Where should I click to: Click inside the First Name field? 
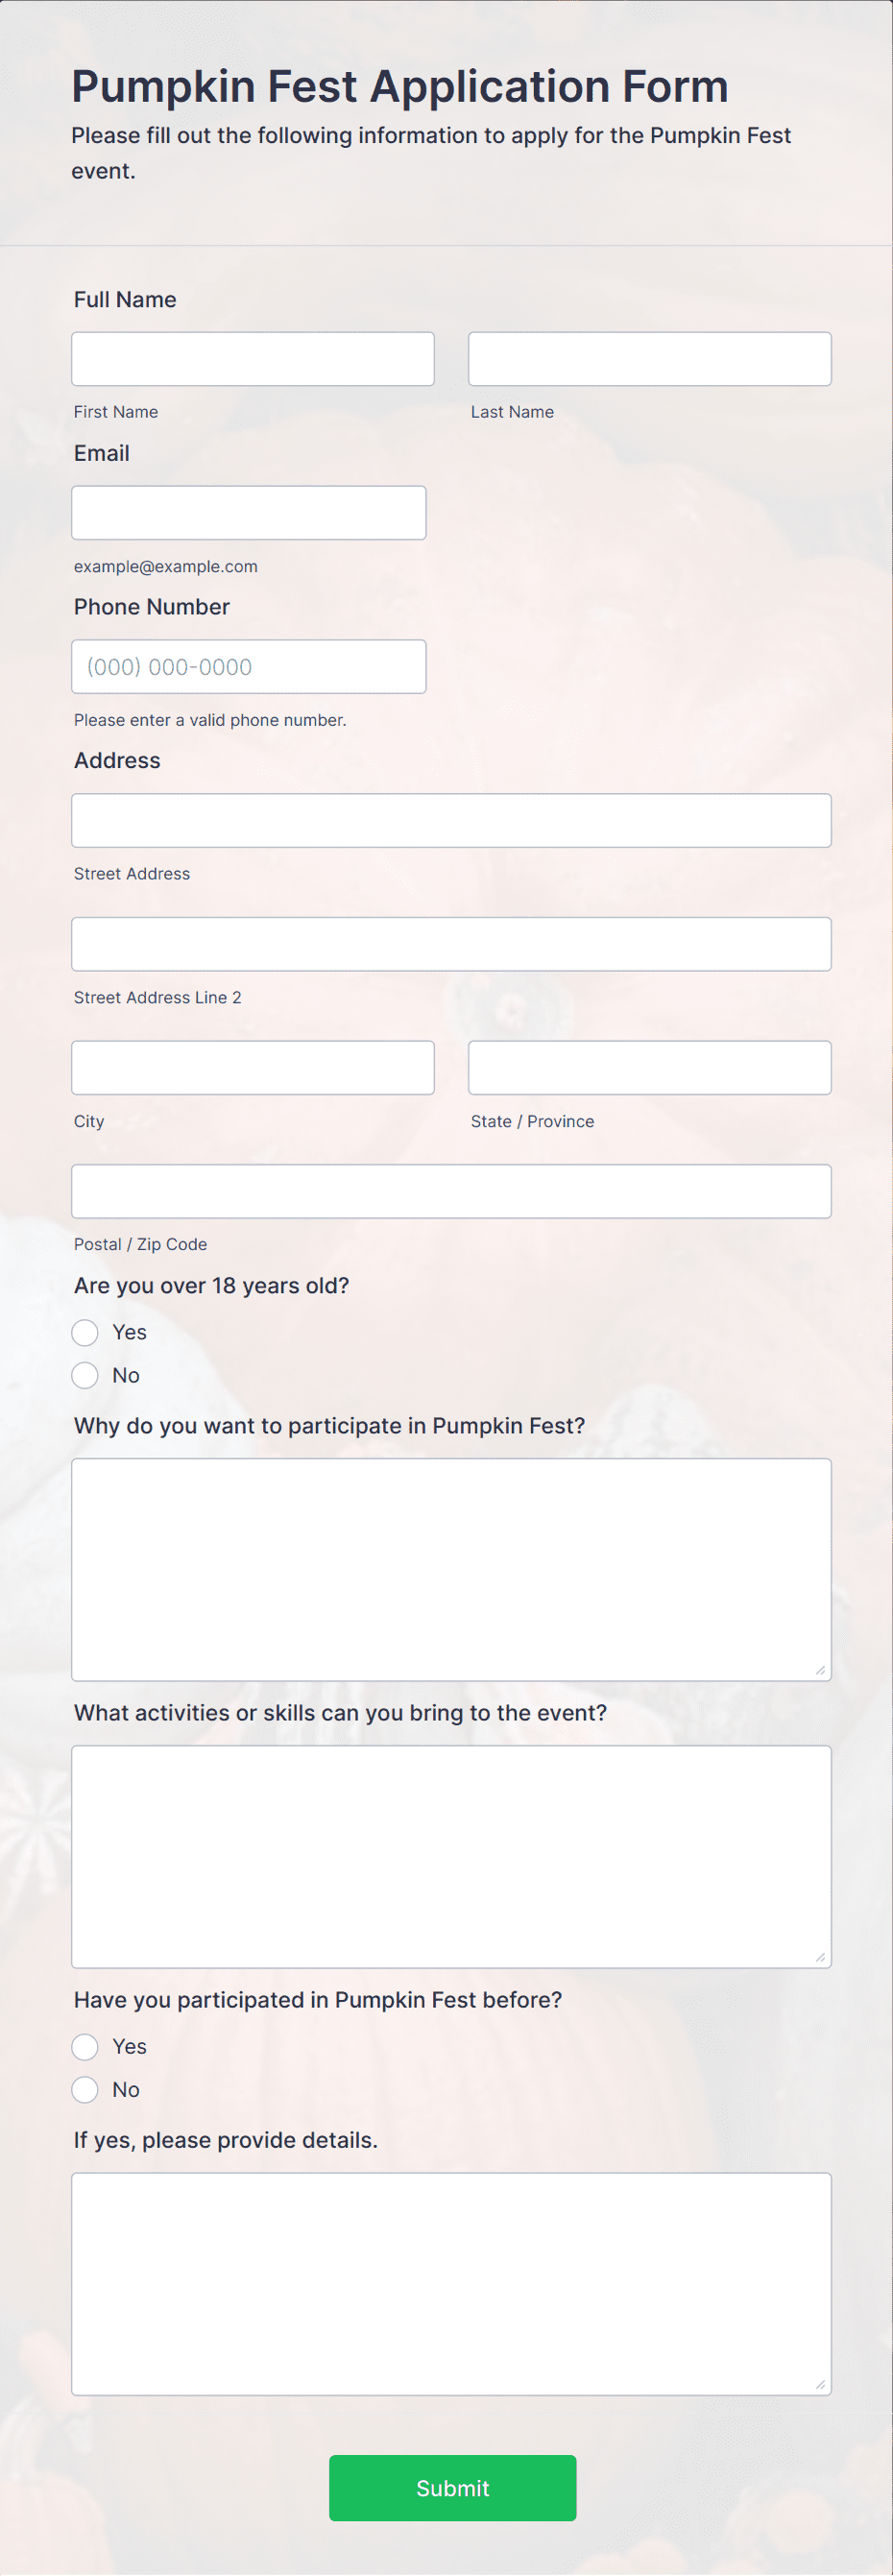pos(252,358)
